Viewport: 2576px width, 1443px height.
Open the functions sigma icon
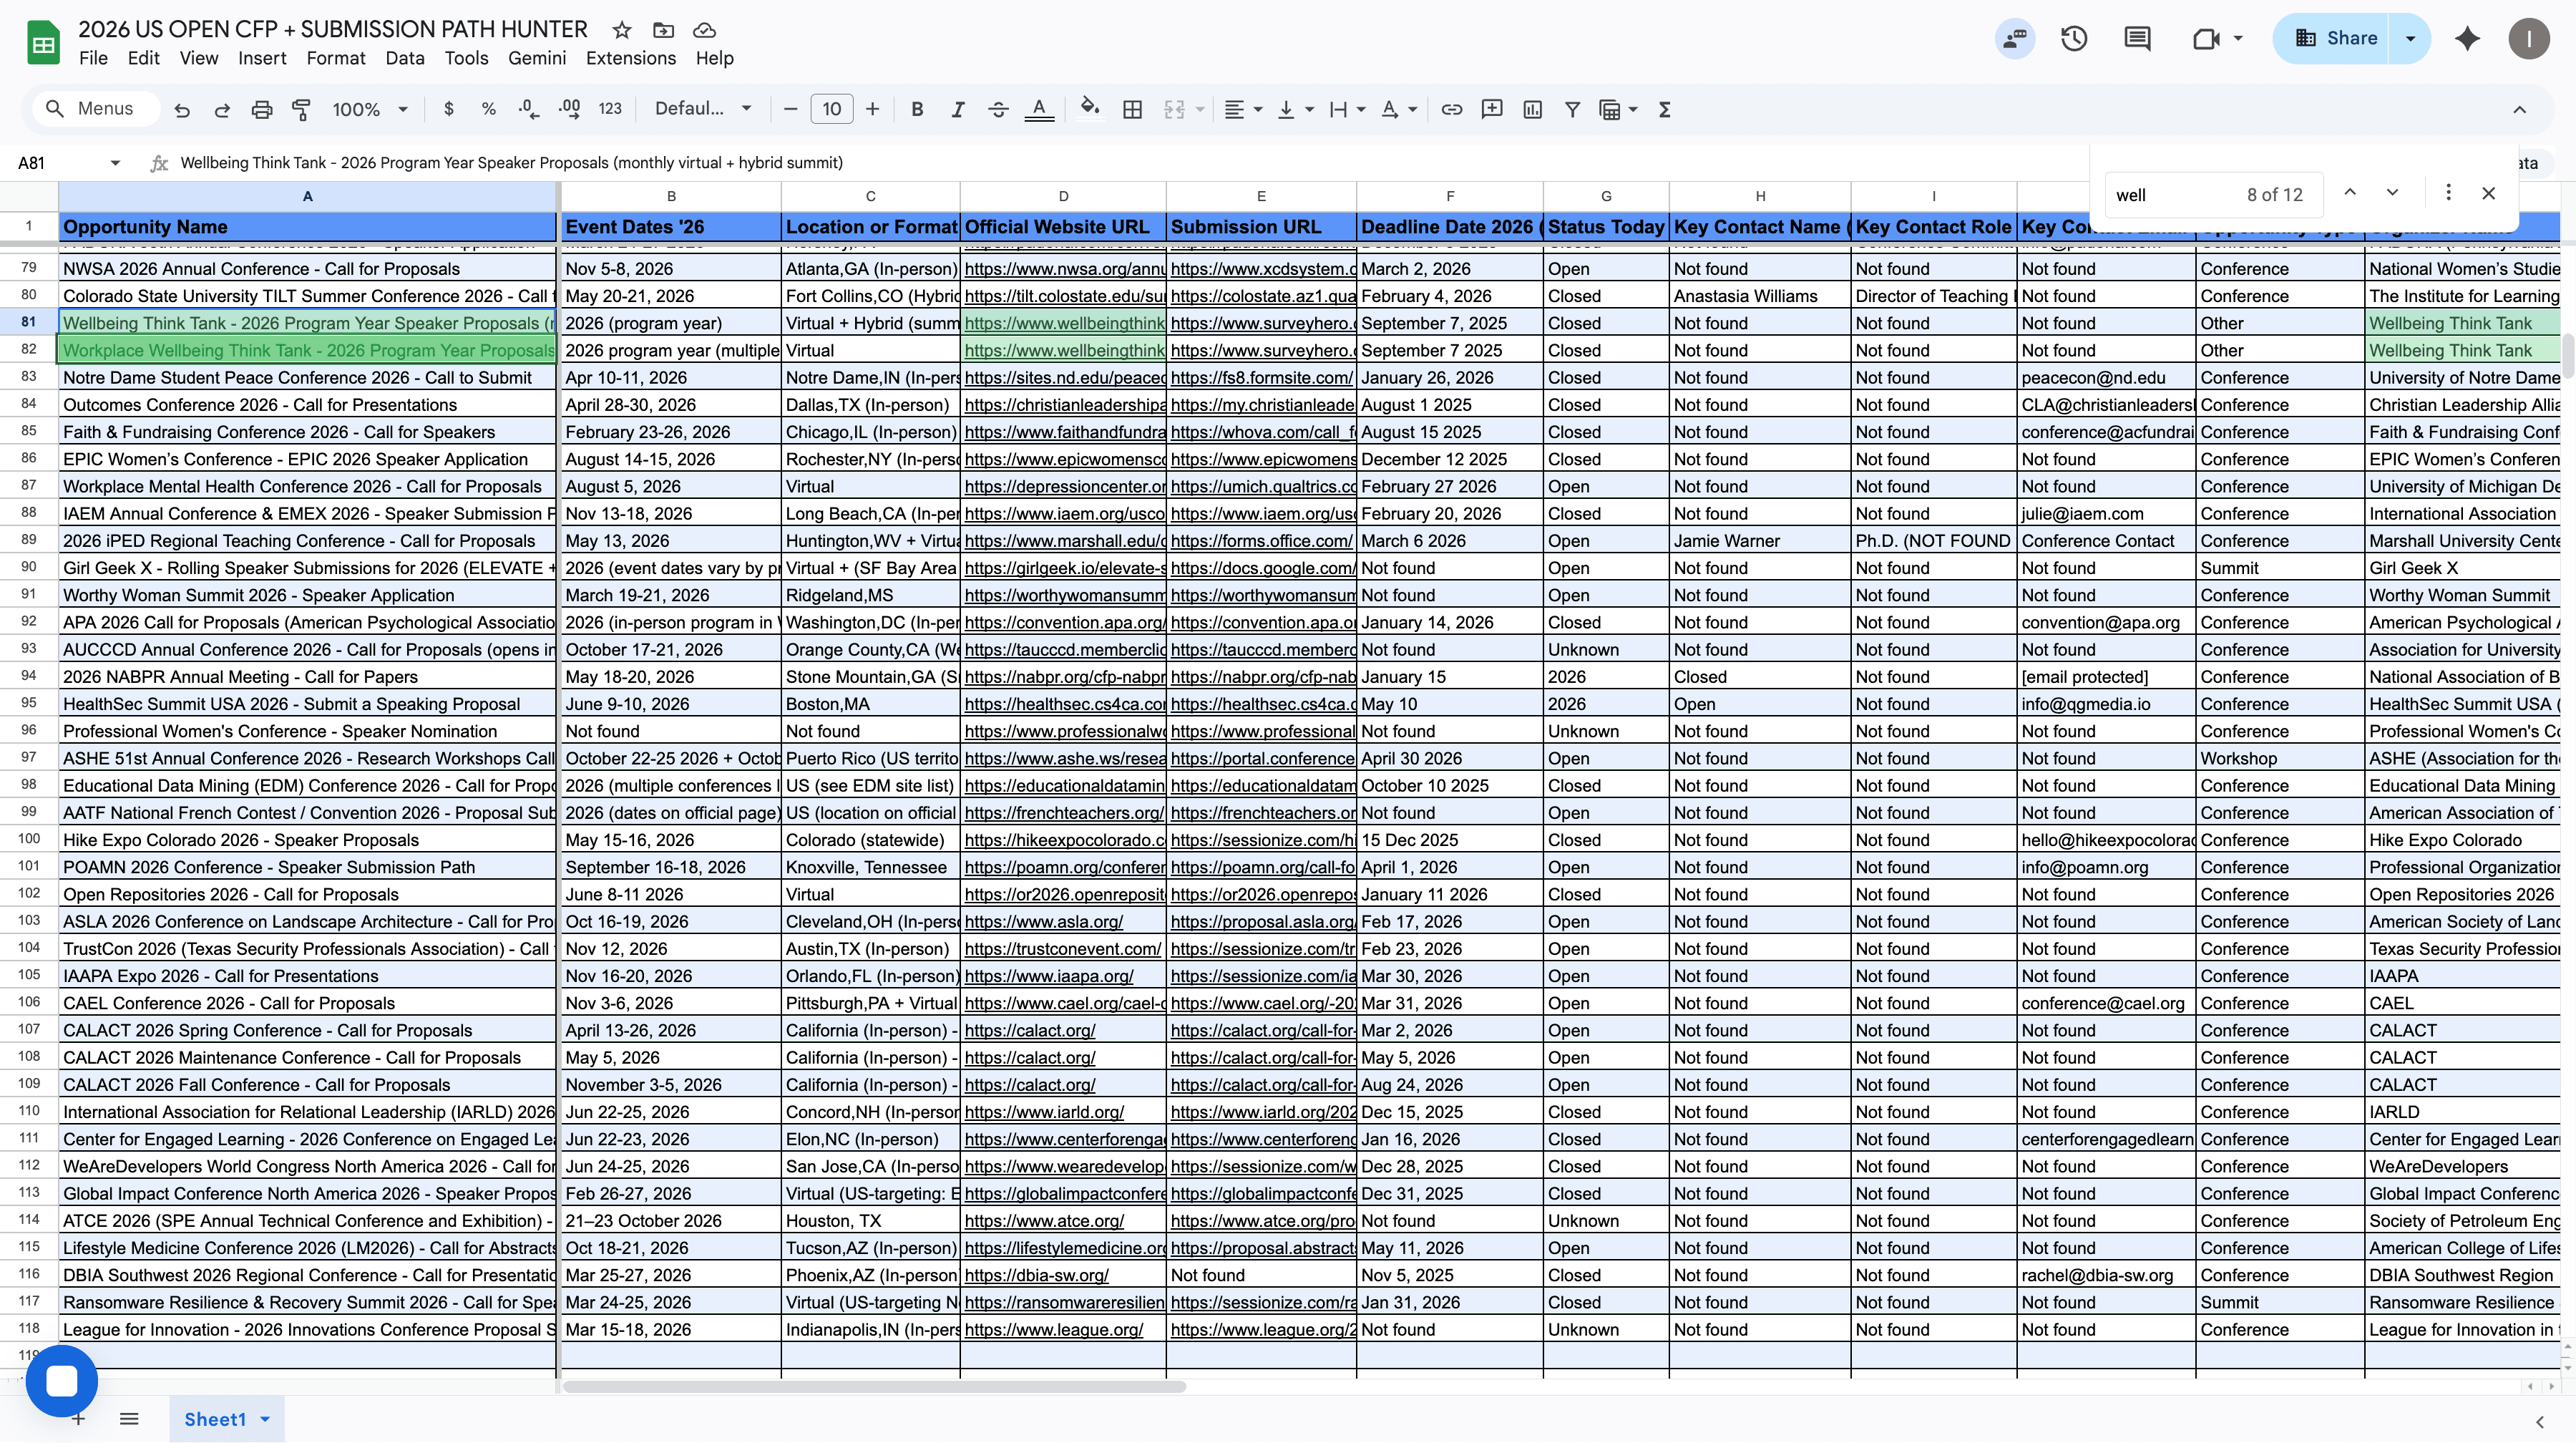coord(1664,109)
